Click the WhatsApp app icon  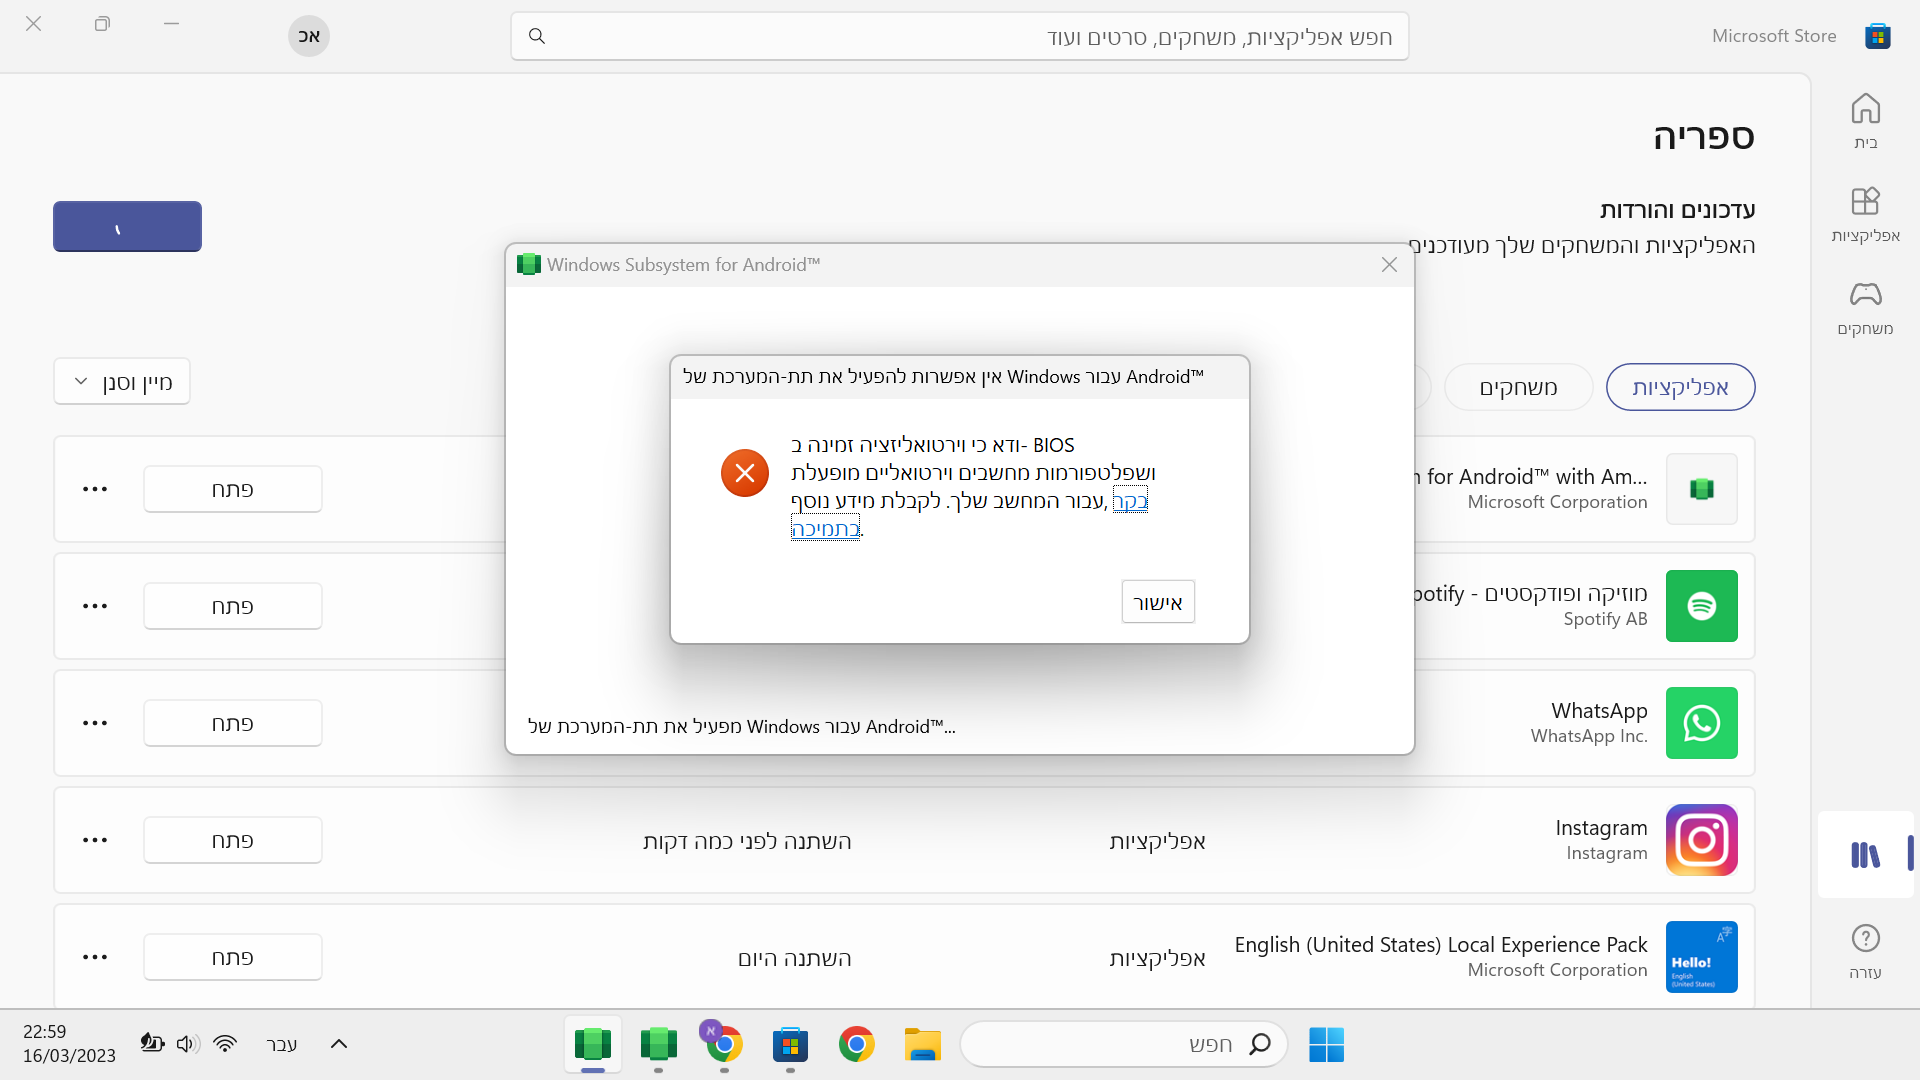click(1701, 723)
